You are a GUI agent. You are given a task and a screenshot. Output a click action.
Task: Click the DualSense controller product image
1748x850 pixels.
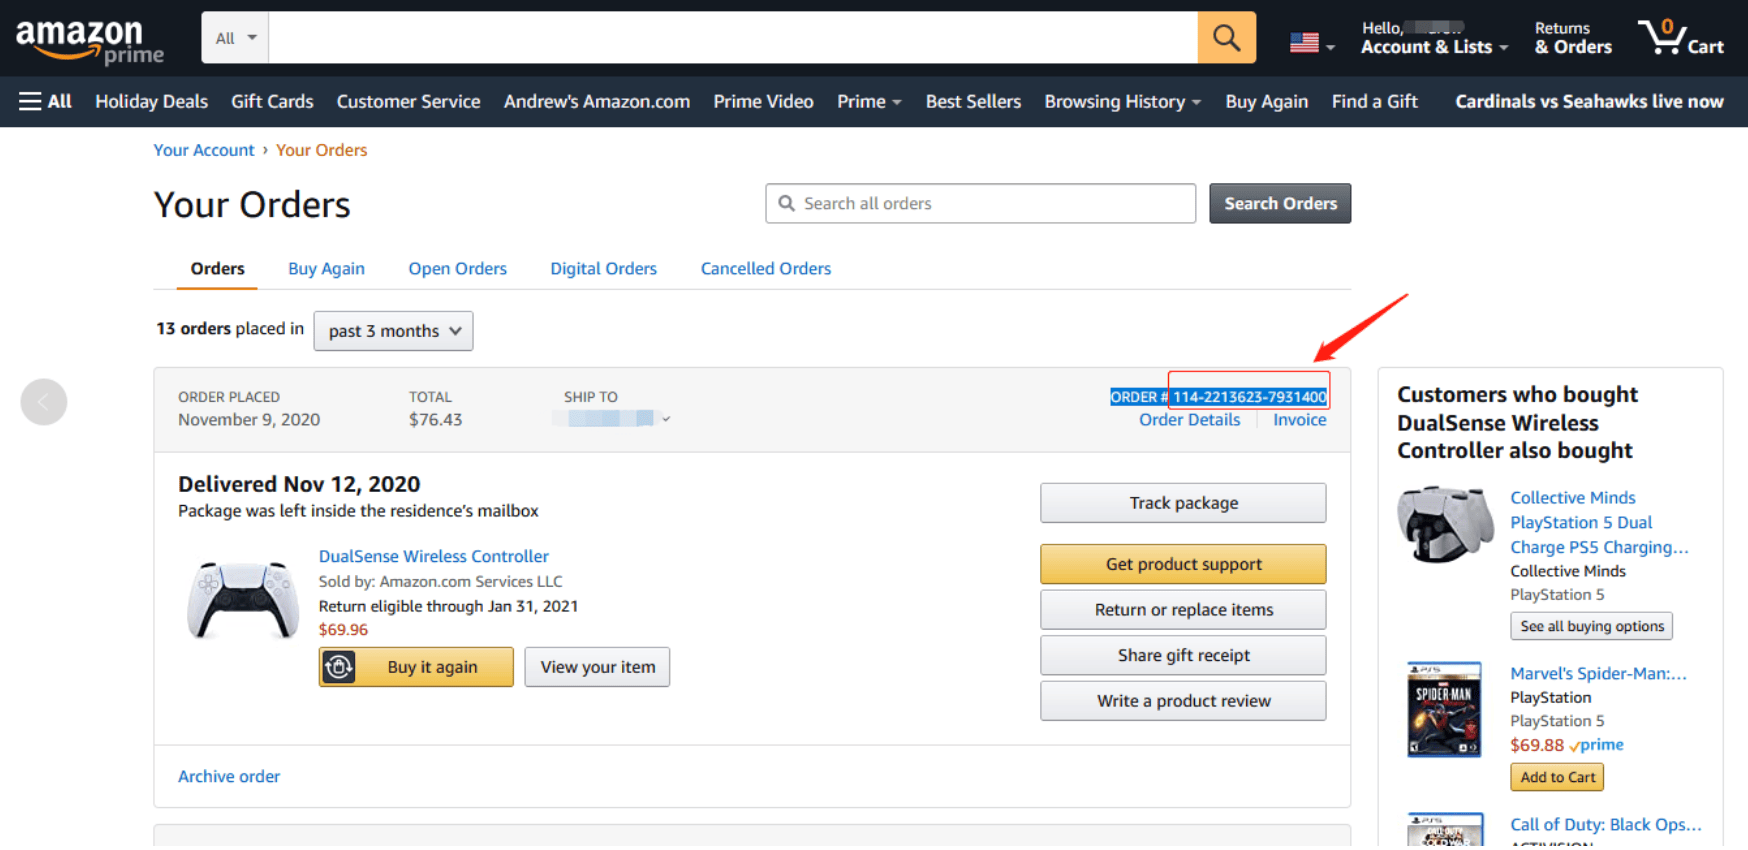point(243,600)
